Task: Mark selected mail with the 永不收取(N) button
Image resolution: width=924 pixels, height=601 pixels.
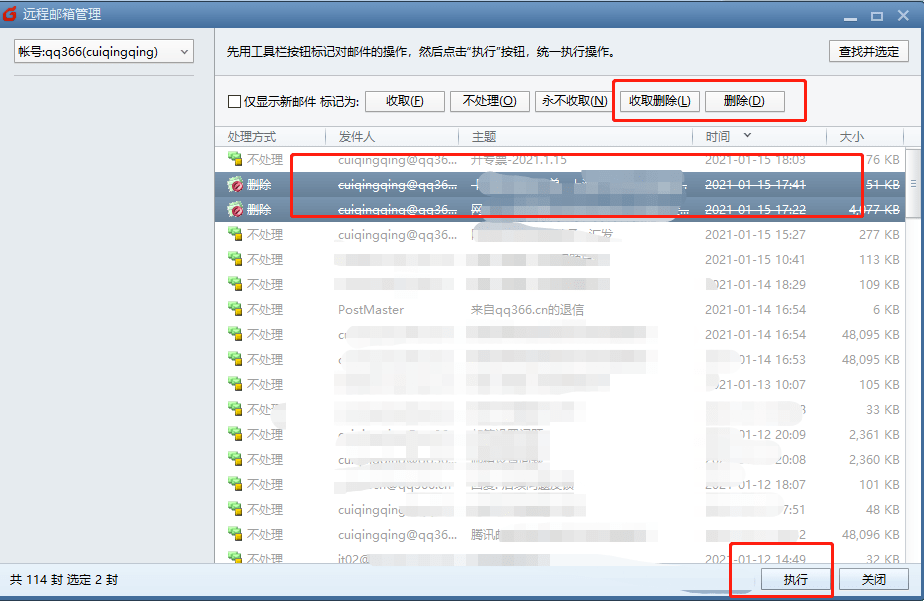Action: [574, 101]
